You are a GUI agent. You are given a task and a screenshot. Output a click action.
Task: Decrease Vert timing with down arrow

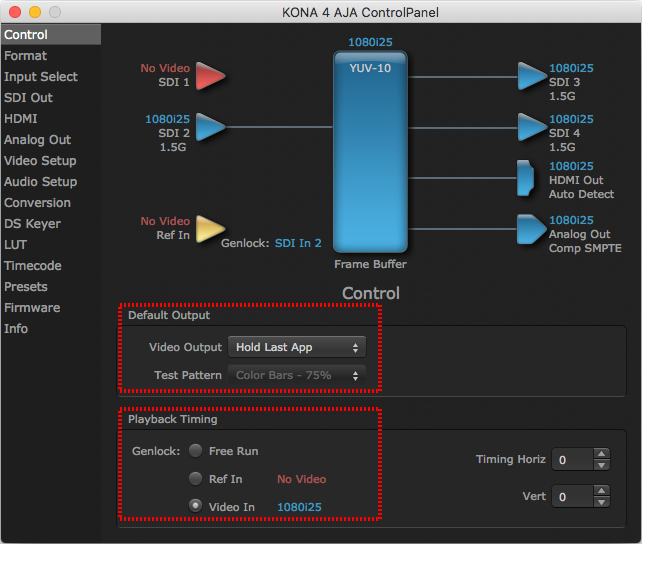(602, 502)
